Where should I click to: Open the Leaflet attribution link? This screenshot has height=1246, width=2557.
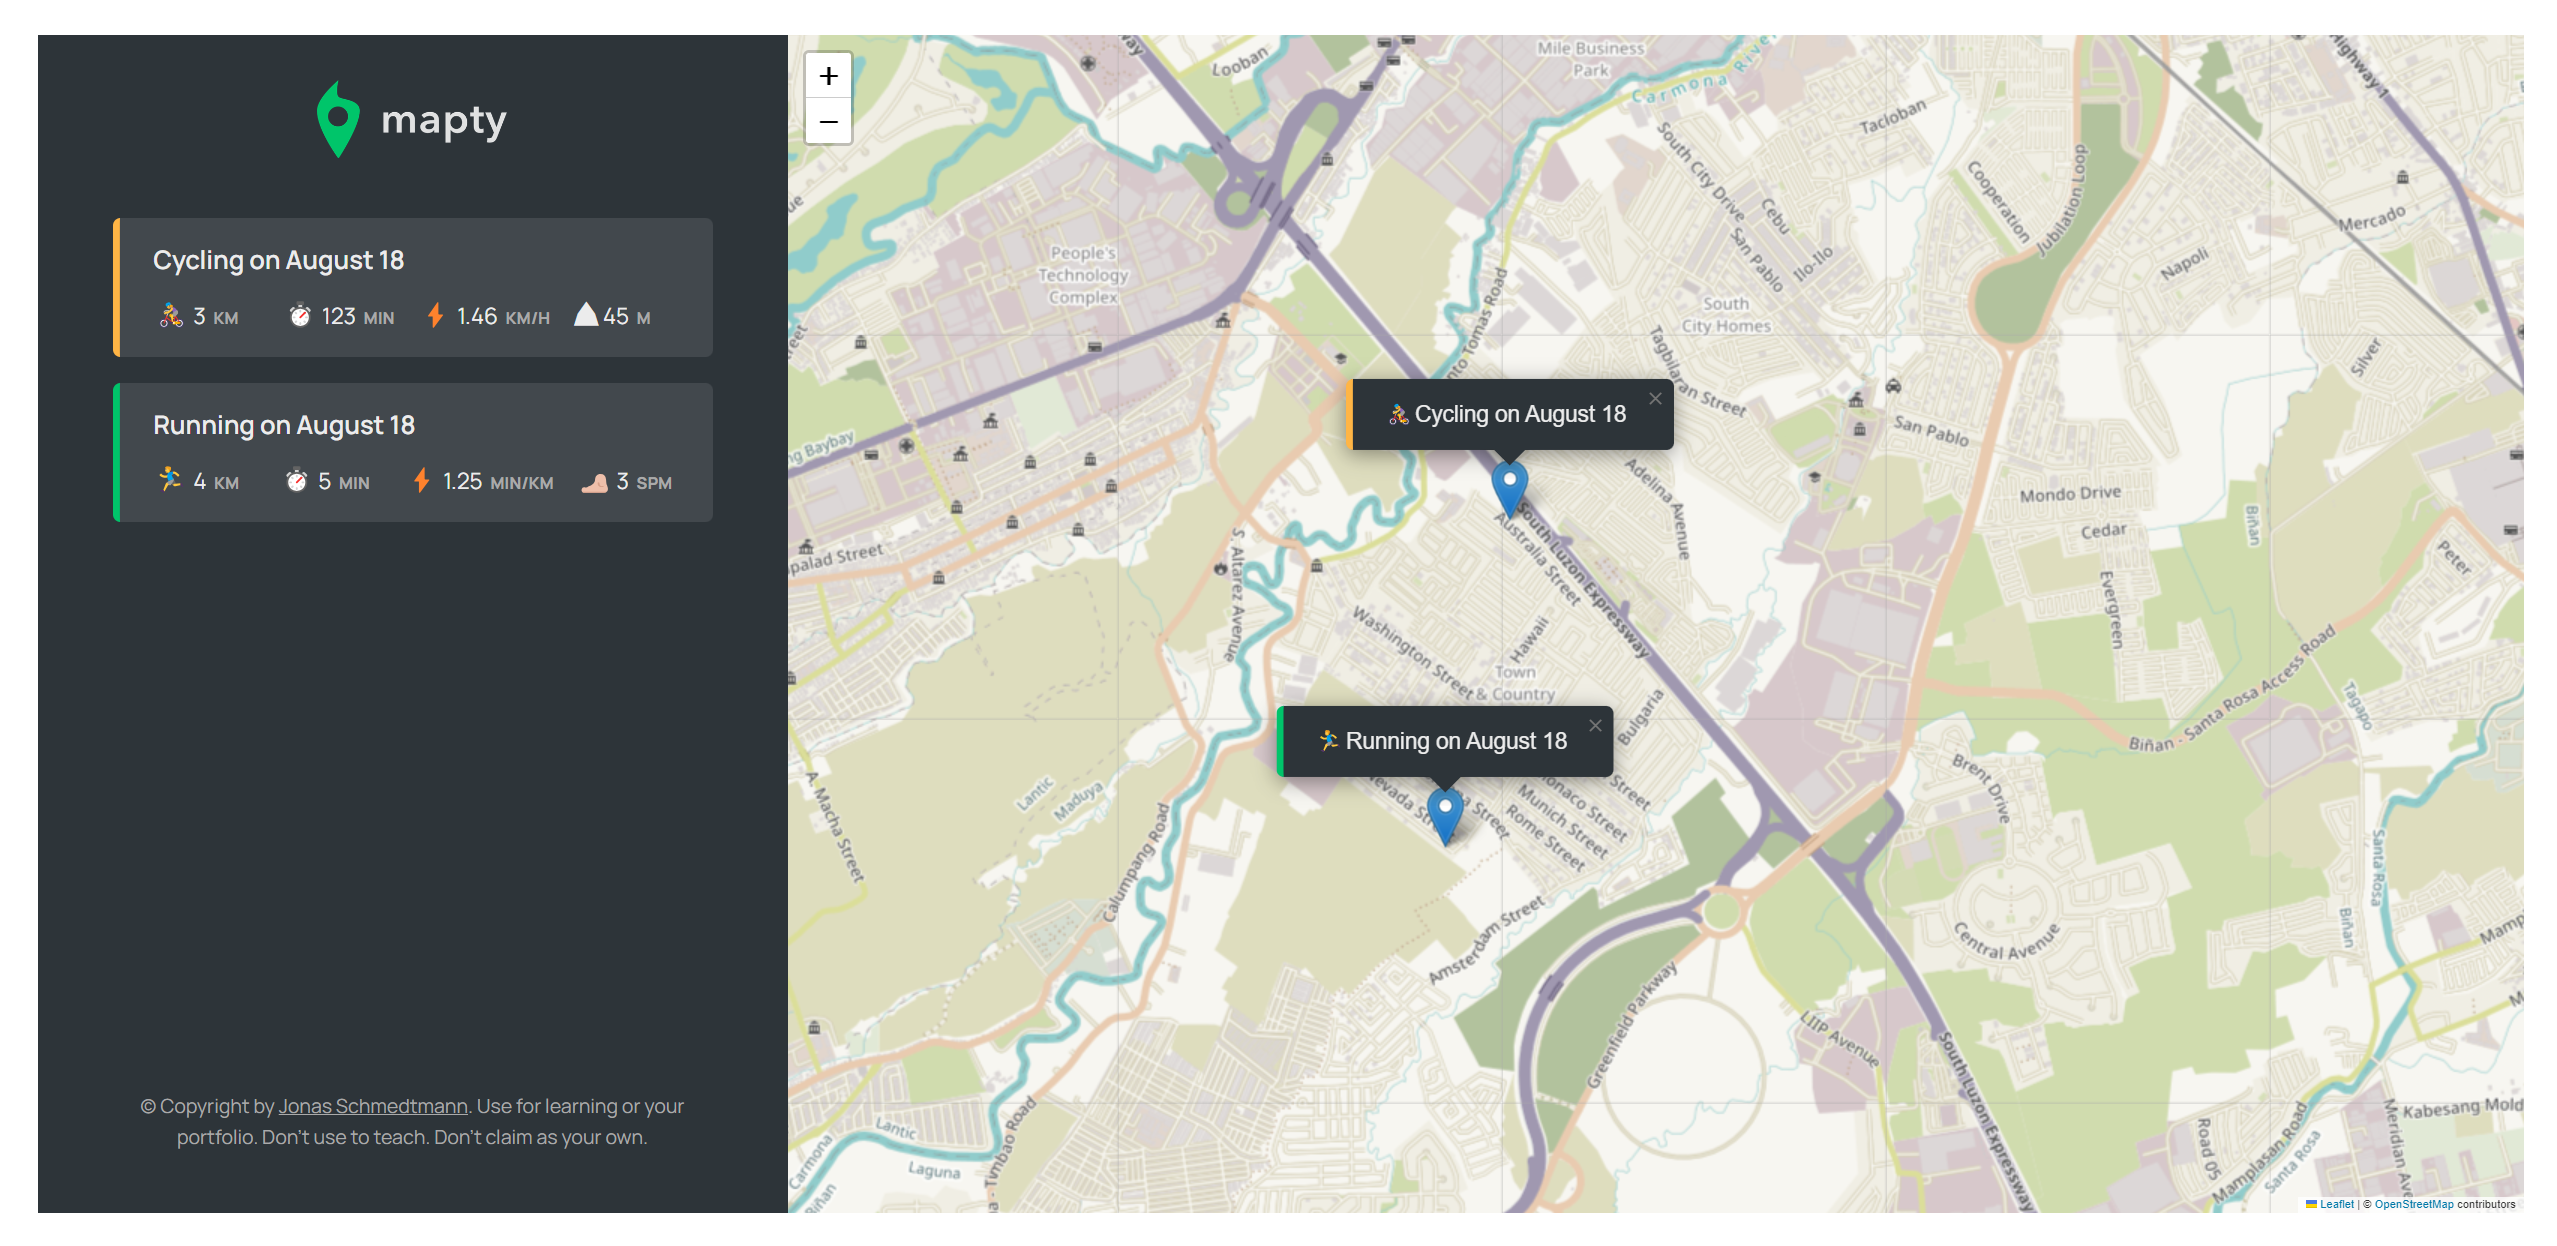tap(2335, 1204)
